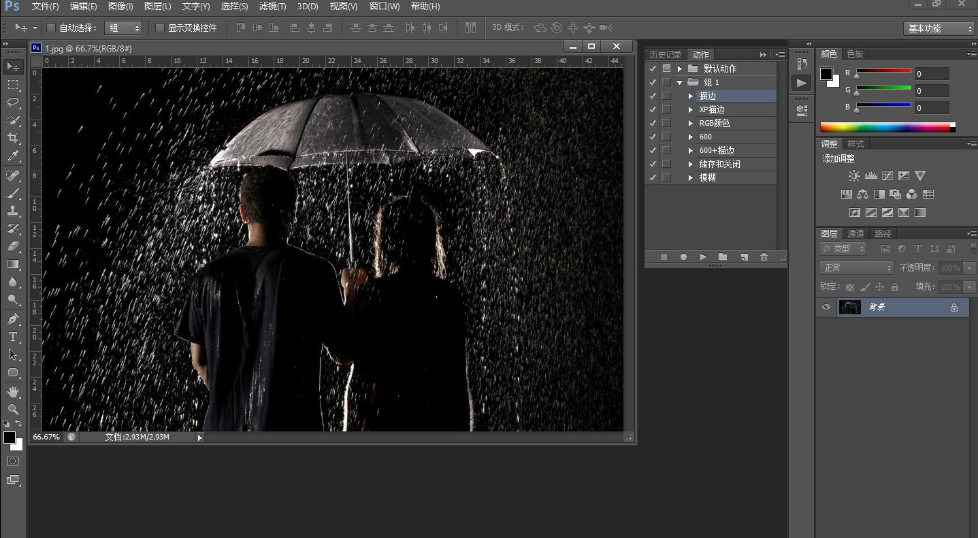
Task: Select the Pen tool
Action: click(14, 319)
